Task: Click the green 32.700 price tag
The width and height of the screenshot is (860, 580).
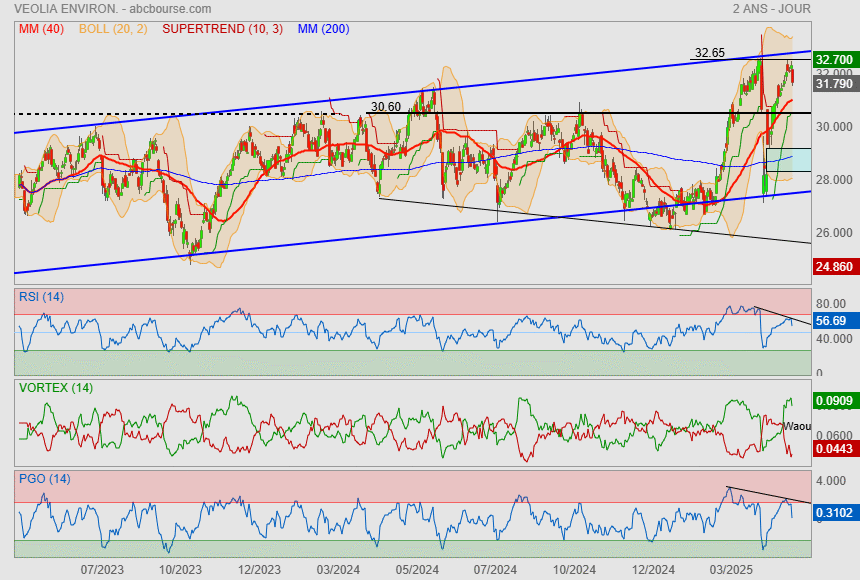Action: click(834, 59)
